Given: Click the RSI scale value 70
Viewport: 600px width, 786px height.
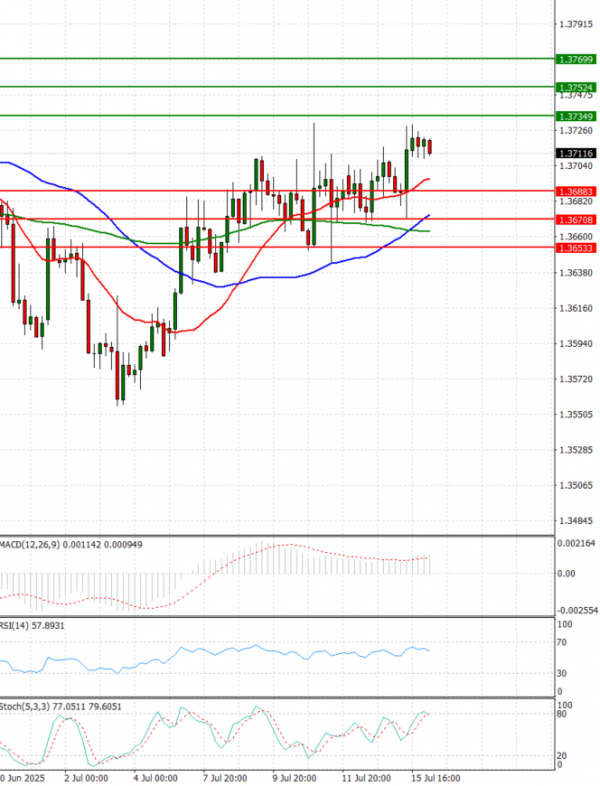Looking at the screenshot, I should pyautogui.click(x=562, y=642).
